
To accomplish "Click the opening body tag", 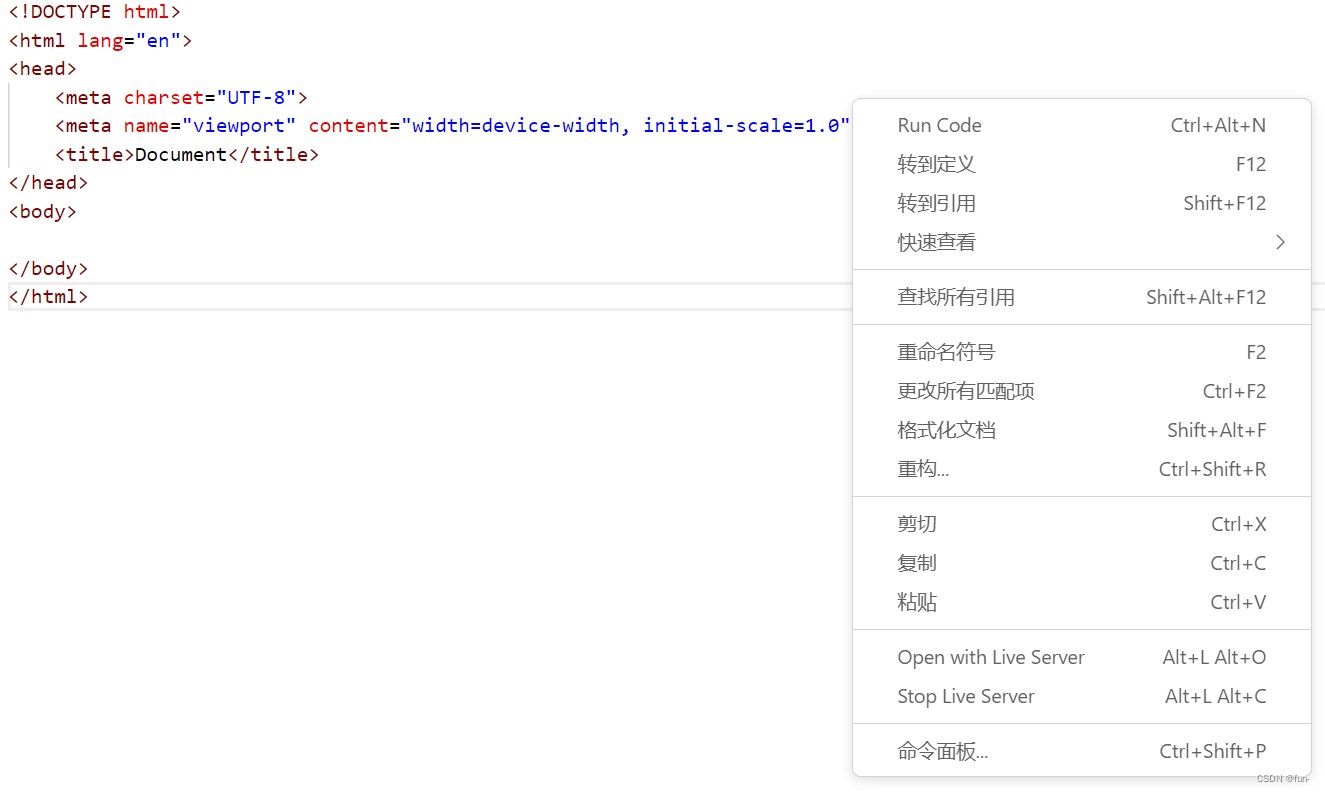I will coord(43,211).
